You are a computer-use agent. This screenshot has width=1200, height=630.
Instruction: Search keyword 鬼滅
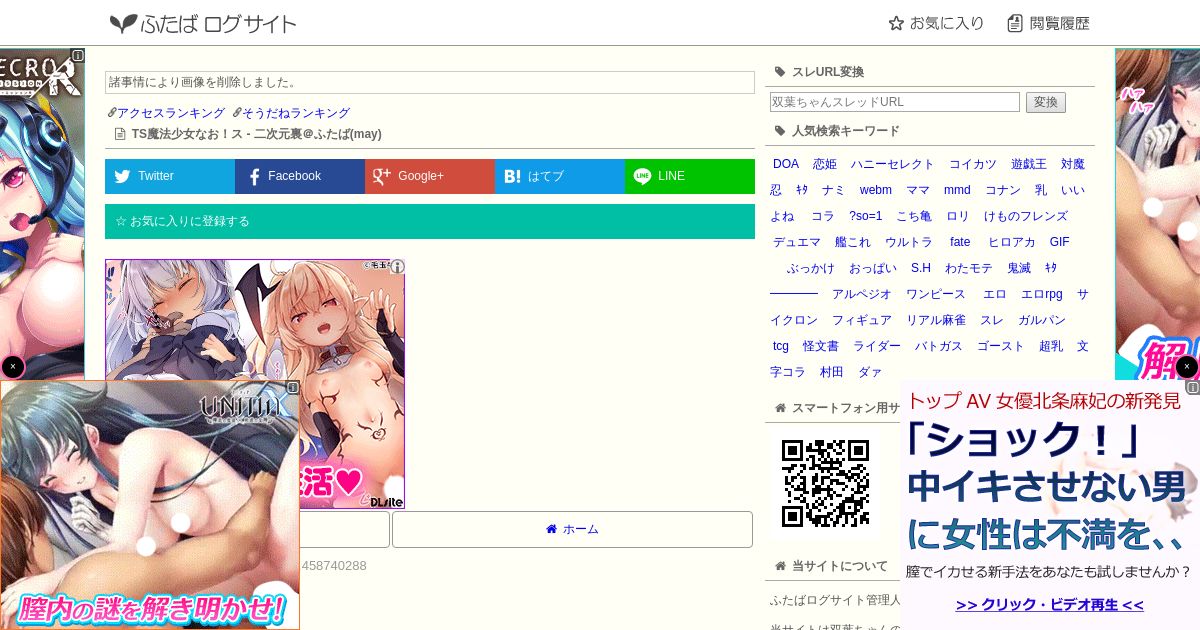click(x=1019, y=268)
